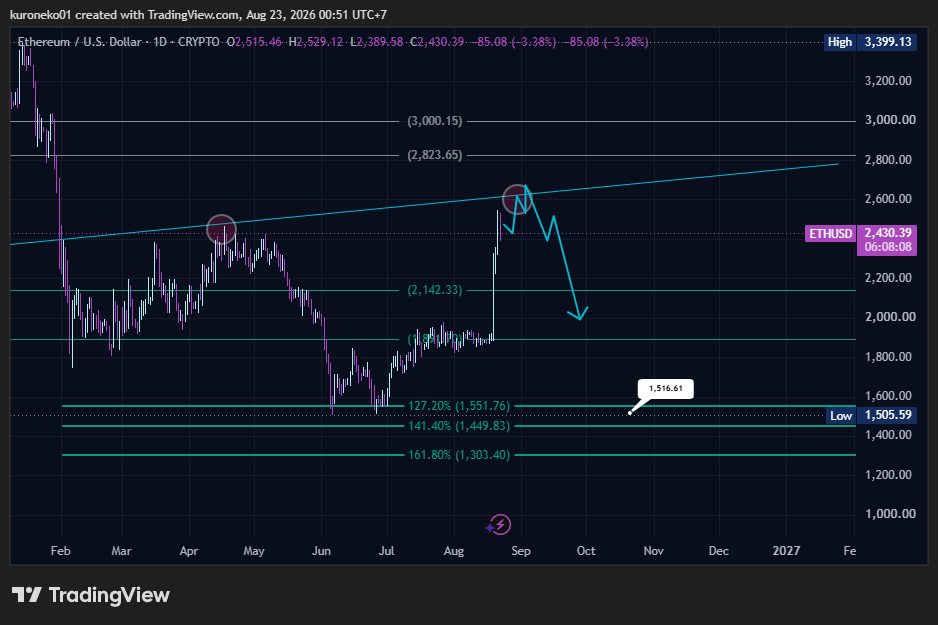Click the 1,505.59 low price value
Screen dimensions: 938x625
pos(888,415)
